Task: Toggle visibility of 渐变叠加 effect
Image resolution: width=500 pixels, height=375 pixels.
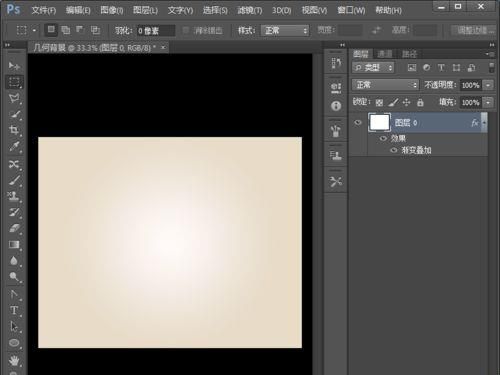Action: coord(394,150)
